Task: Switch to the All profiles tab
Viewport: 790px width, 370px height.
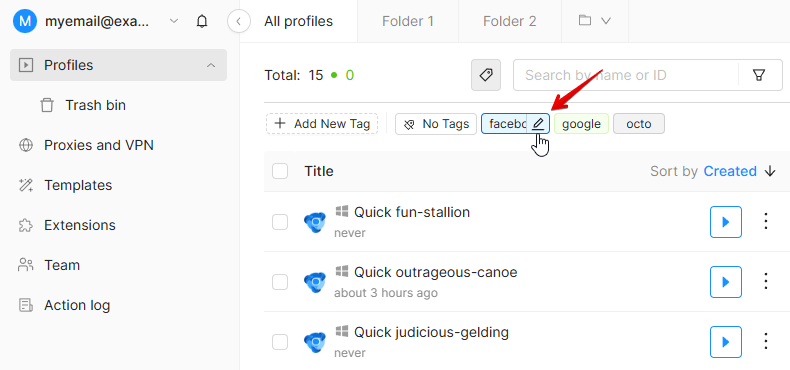Action: point(299,21)
